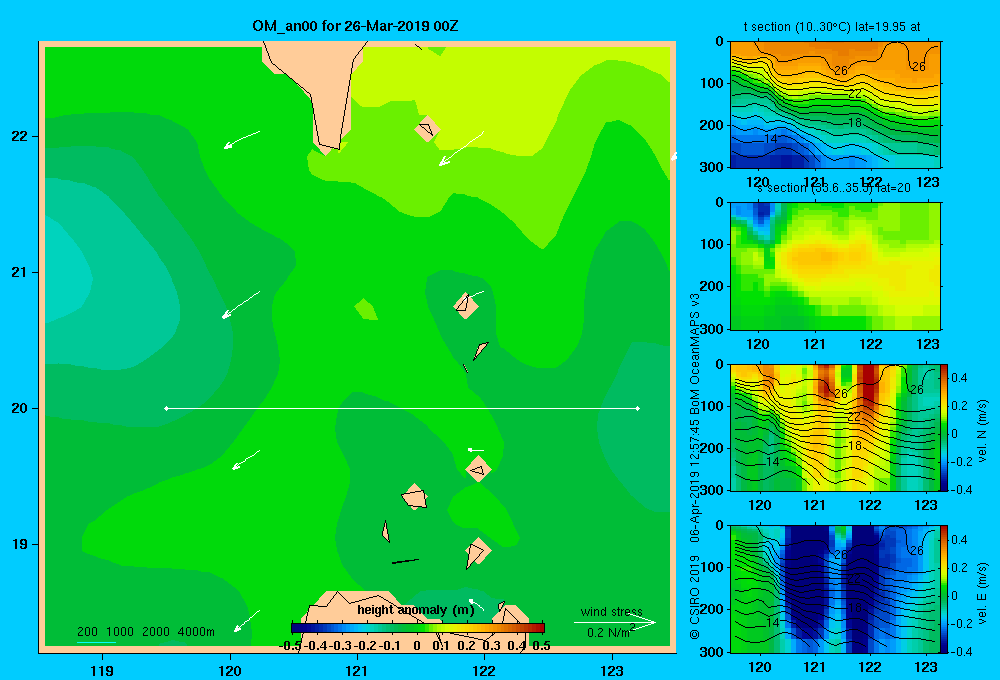Click the main map latitude 20 axis label
Screen dimensions: 1000x680
pos(20,408)
